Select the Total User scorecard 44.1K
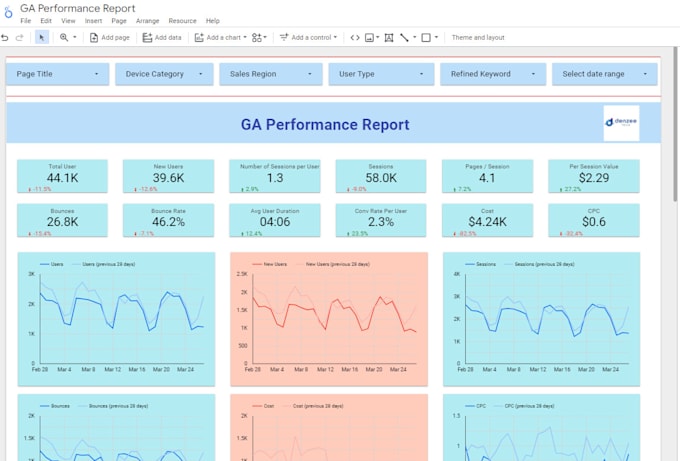Screen dimensions: 680x461 [62, 176]
